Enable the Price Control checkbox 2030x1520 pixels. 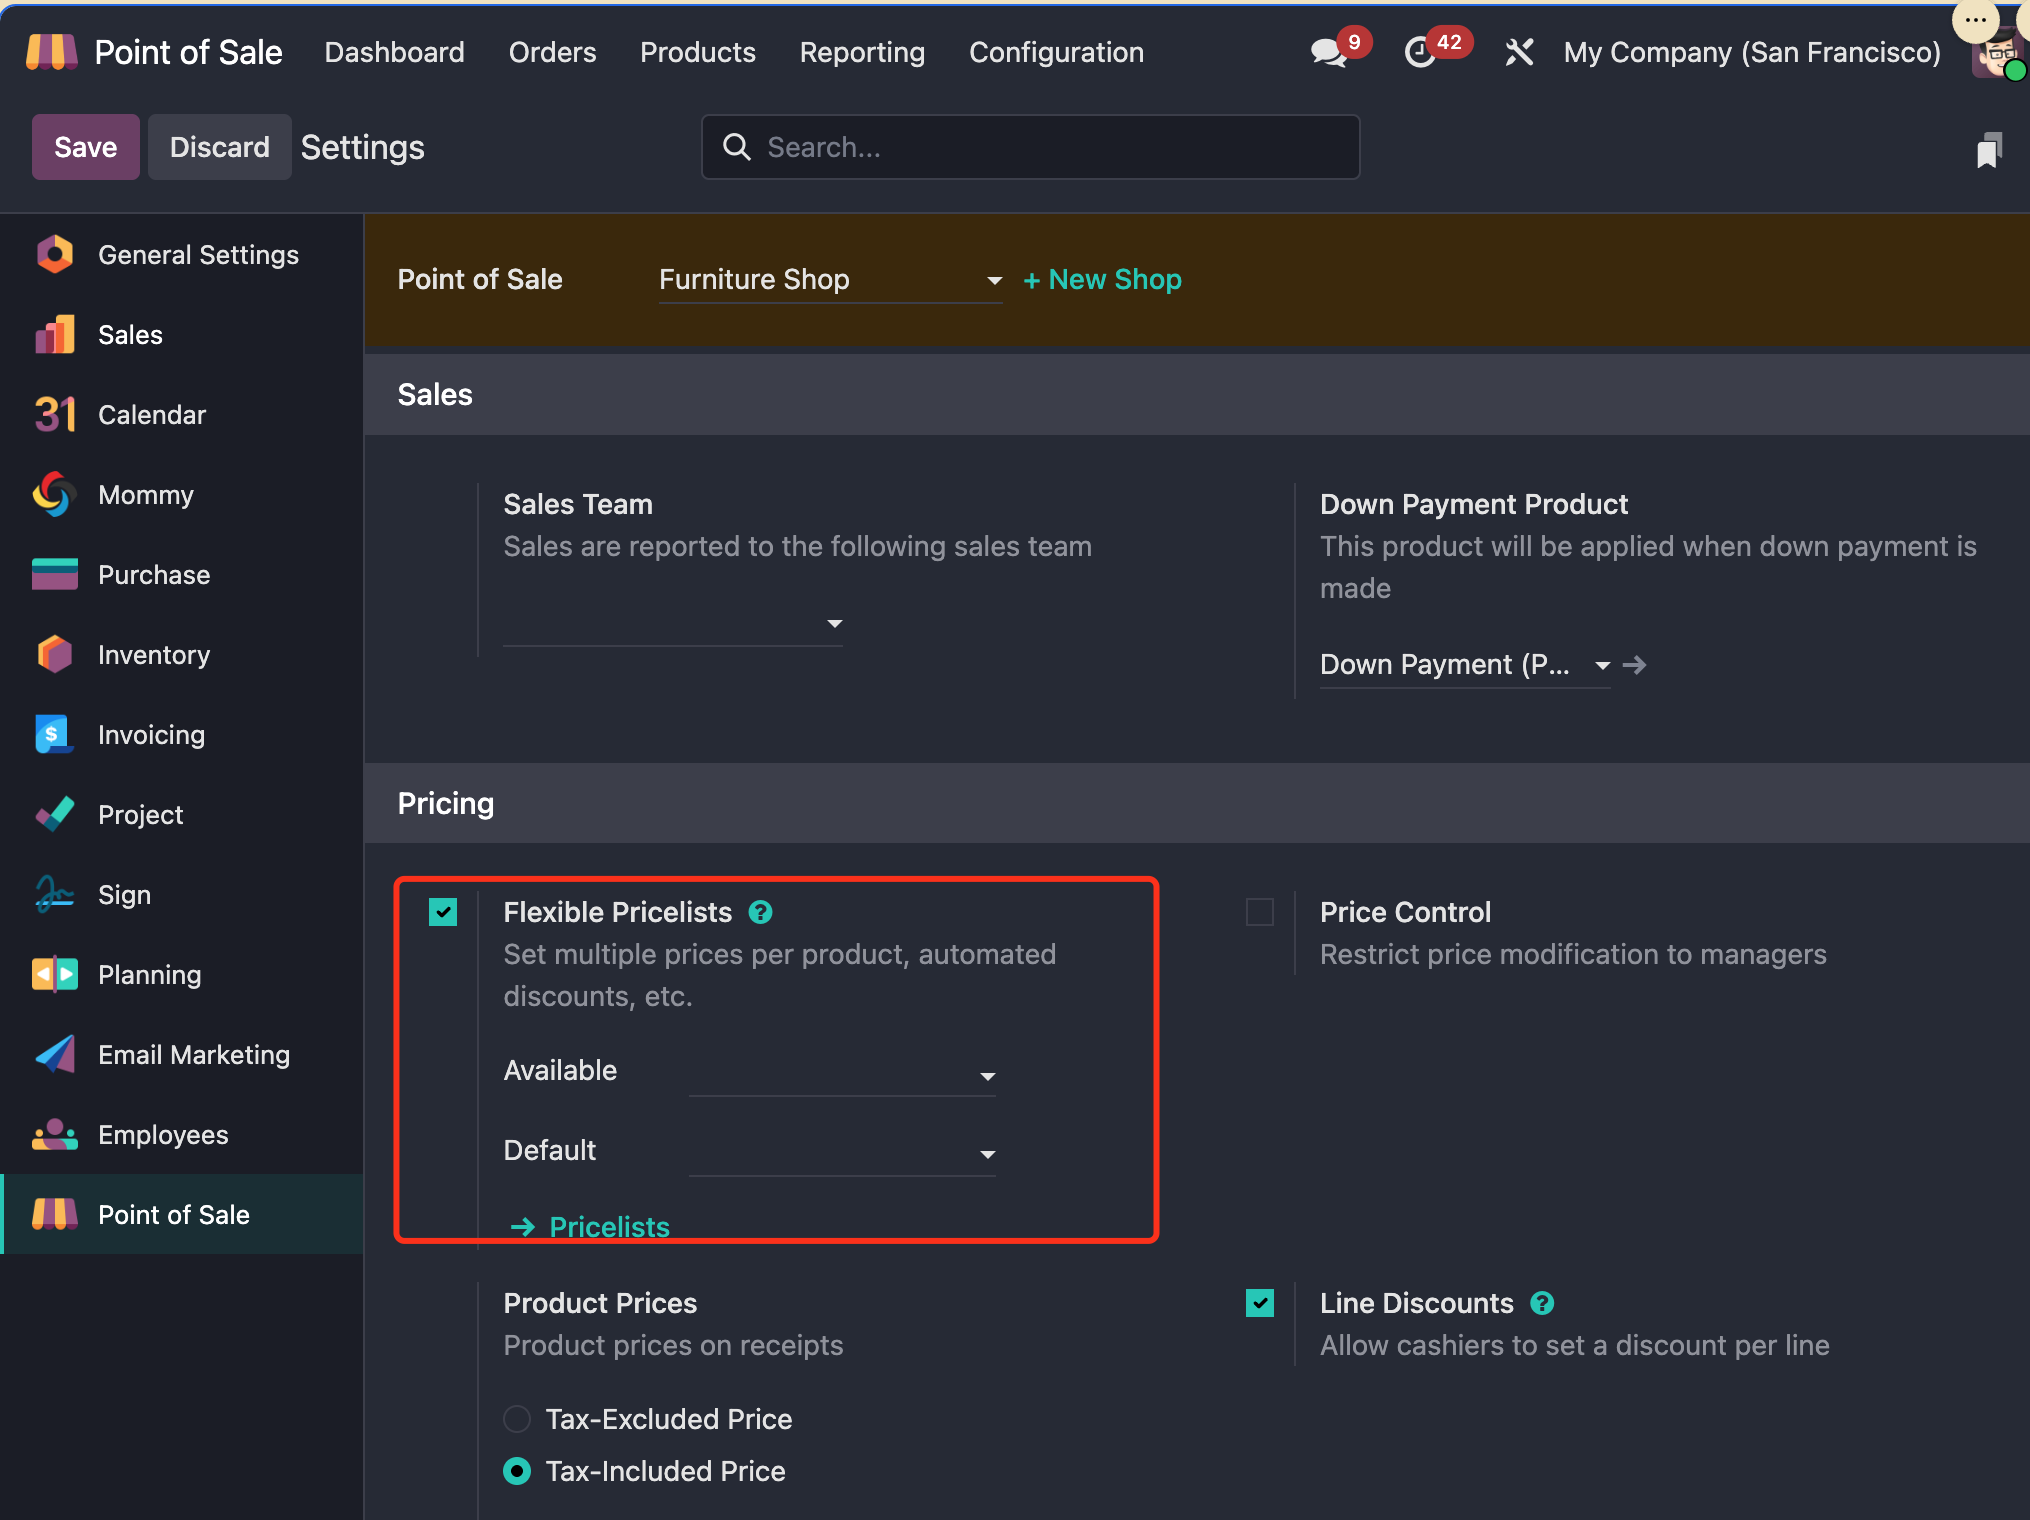pyautogui.click(x=1260, y=912)
